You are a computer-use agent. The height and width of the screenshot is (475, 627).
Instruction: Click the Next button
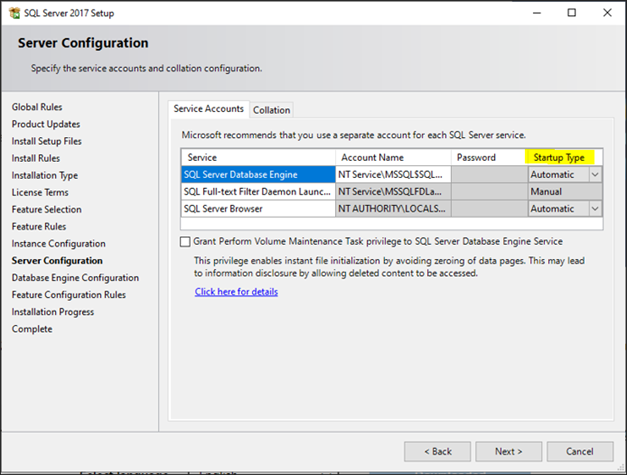pos(507,450)
